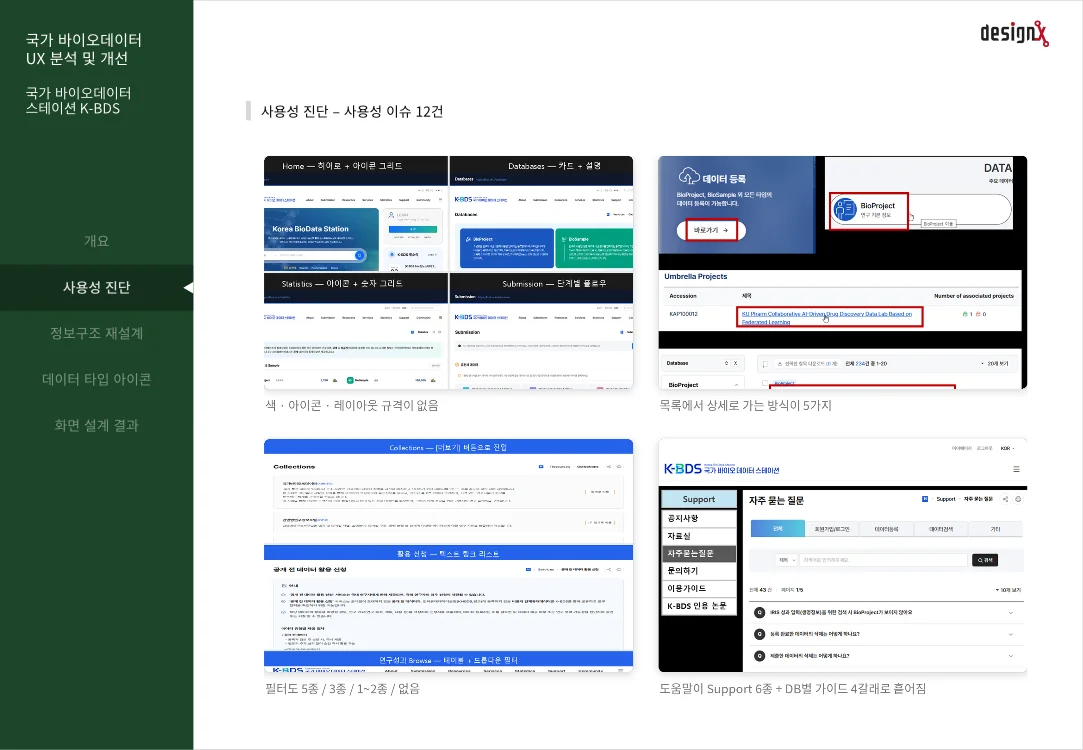Screen dimensions: 1083x750
Task: Open 데이터 타입 아이콘 section in sidebar
Action: [x=96, y=379]
